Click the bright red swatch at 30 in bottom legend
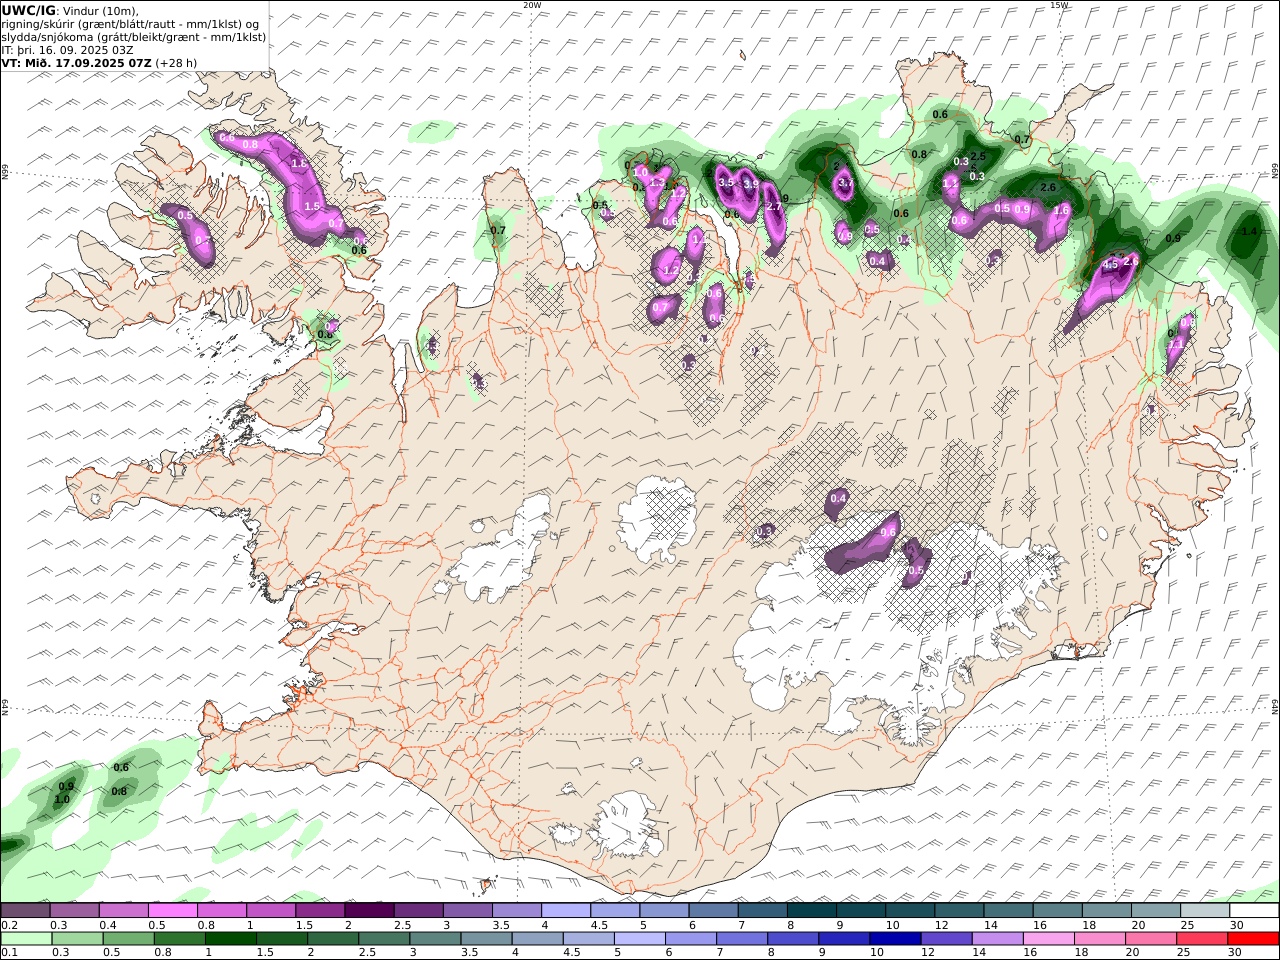Image resolution: width=1280 pixels, height=960 pixels. (x=1254, y=939)
